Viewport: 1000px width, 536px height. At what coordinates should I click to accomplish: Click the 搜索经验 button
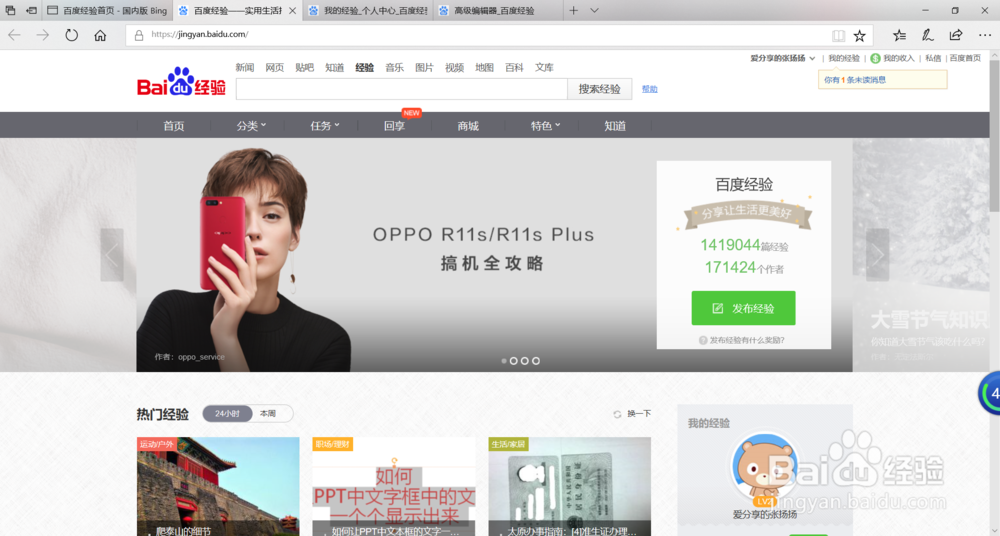click(x=599, y=89)
